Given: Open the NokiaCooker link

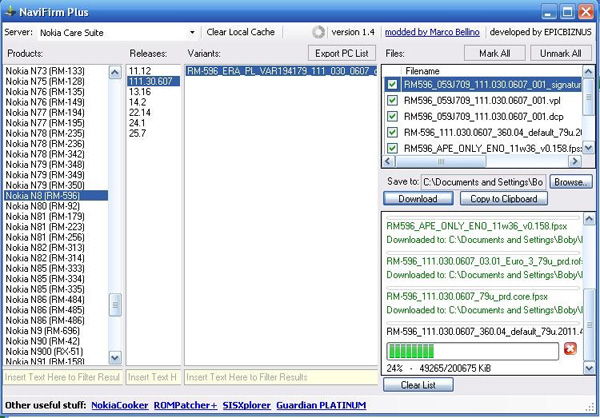Looking at the screenshot, I should tap(120, 405).
